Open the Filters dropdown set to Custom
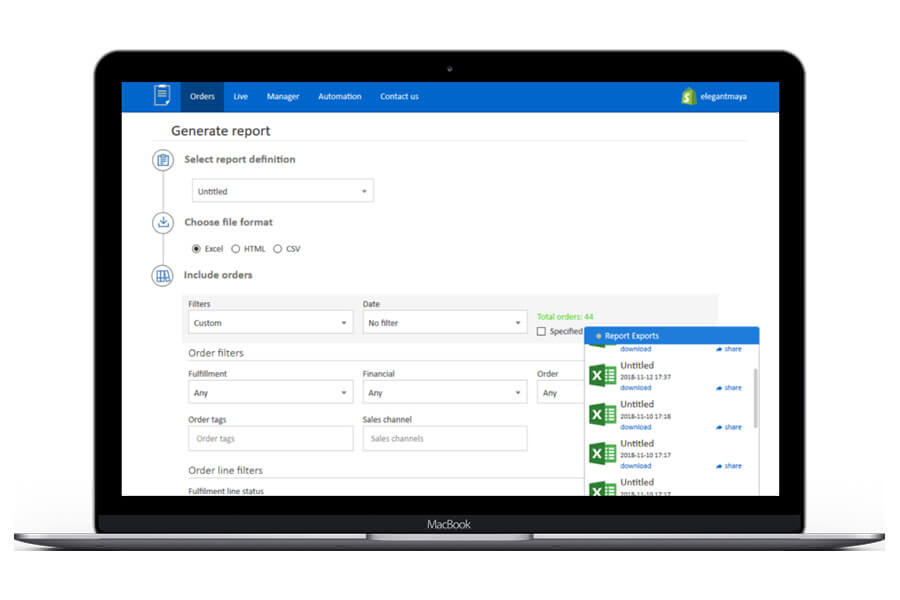 coord(270,323)
